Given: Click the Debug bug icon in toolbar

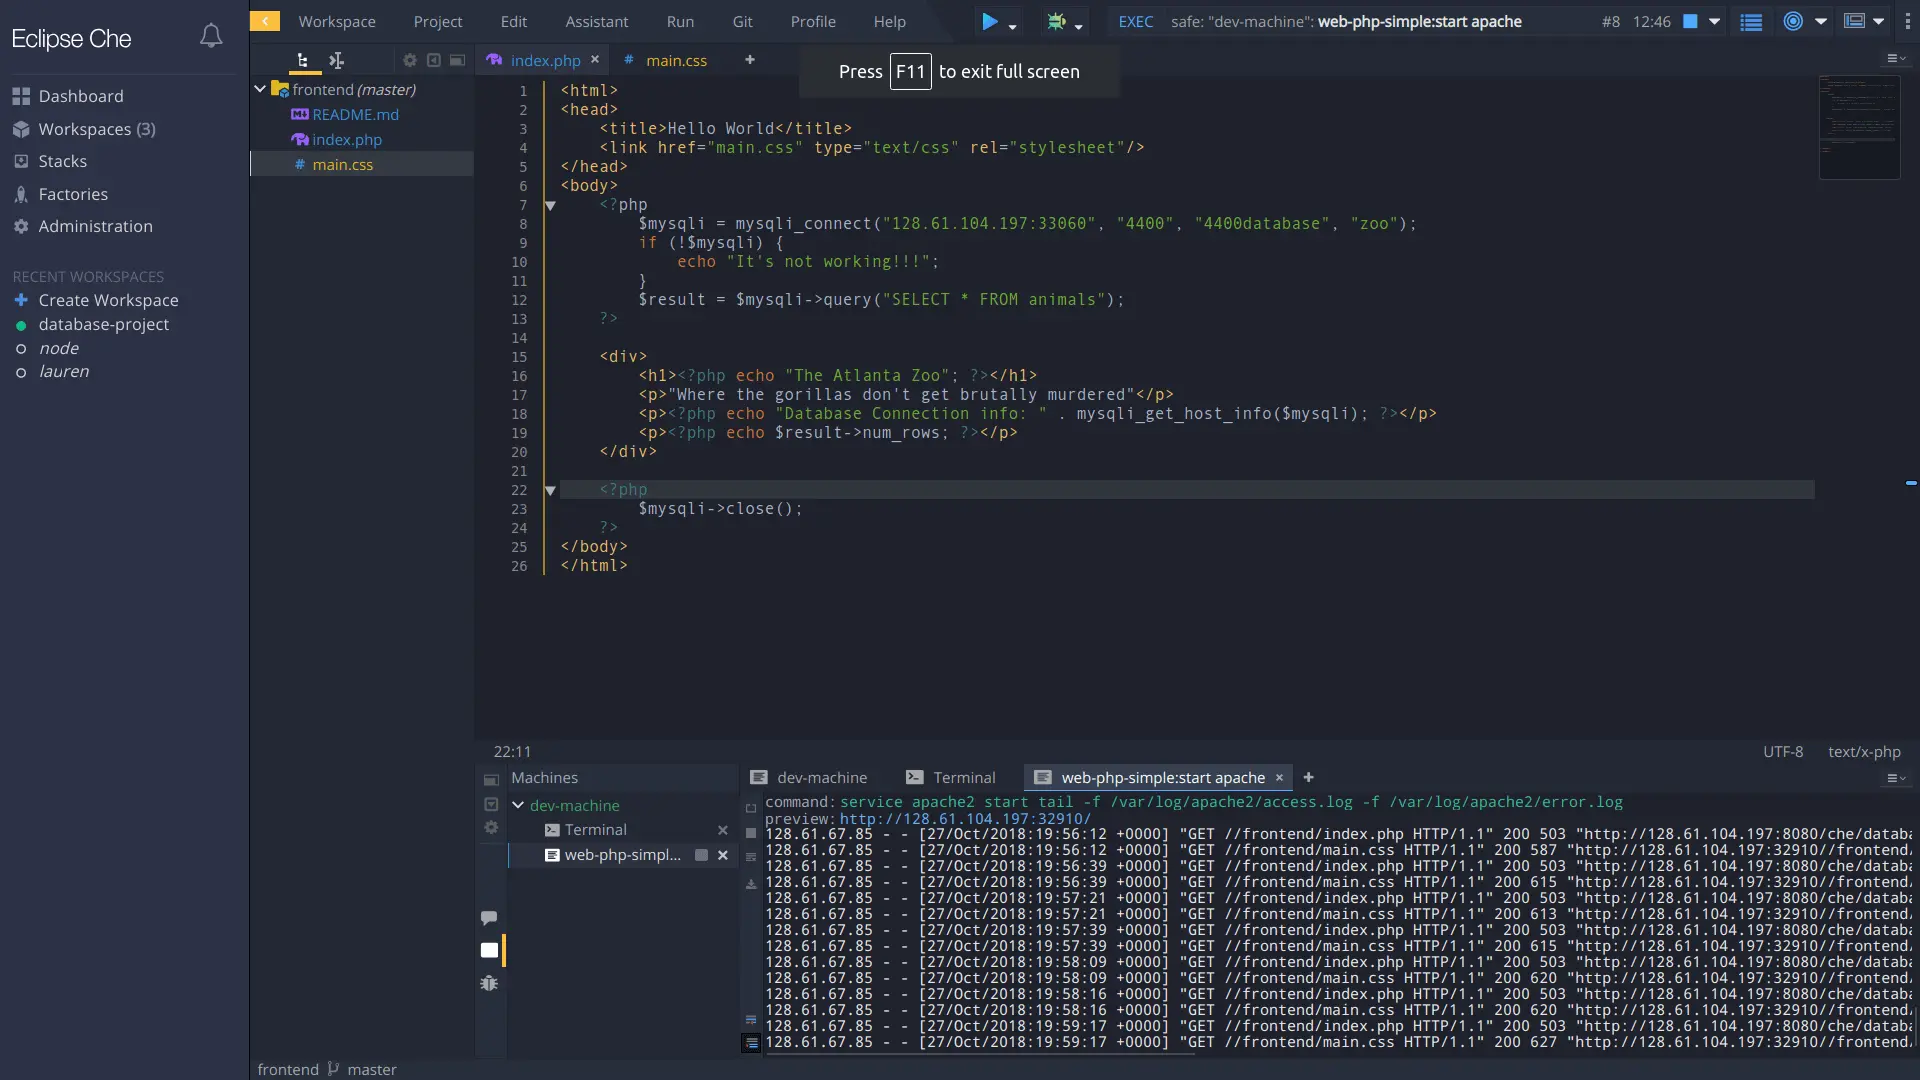Looking at the screenshot, I should pos(1056,21).
